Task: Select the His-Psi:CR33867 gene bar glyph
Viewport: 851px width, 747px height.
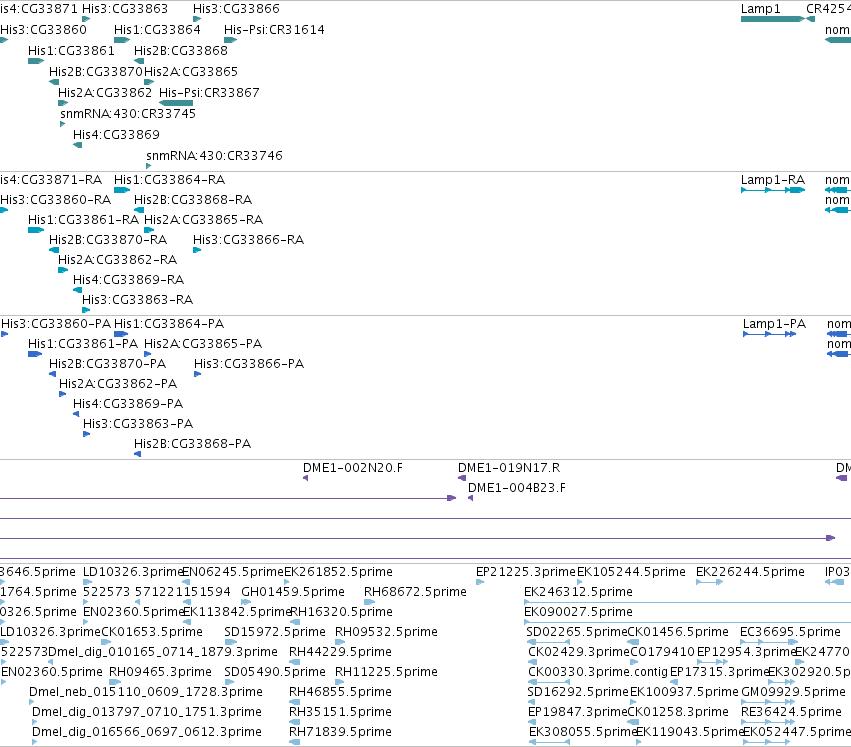Action: (176, 103)
